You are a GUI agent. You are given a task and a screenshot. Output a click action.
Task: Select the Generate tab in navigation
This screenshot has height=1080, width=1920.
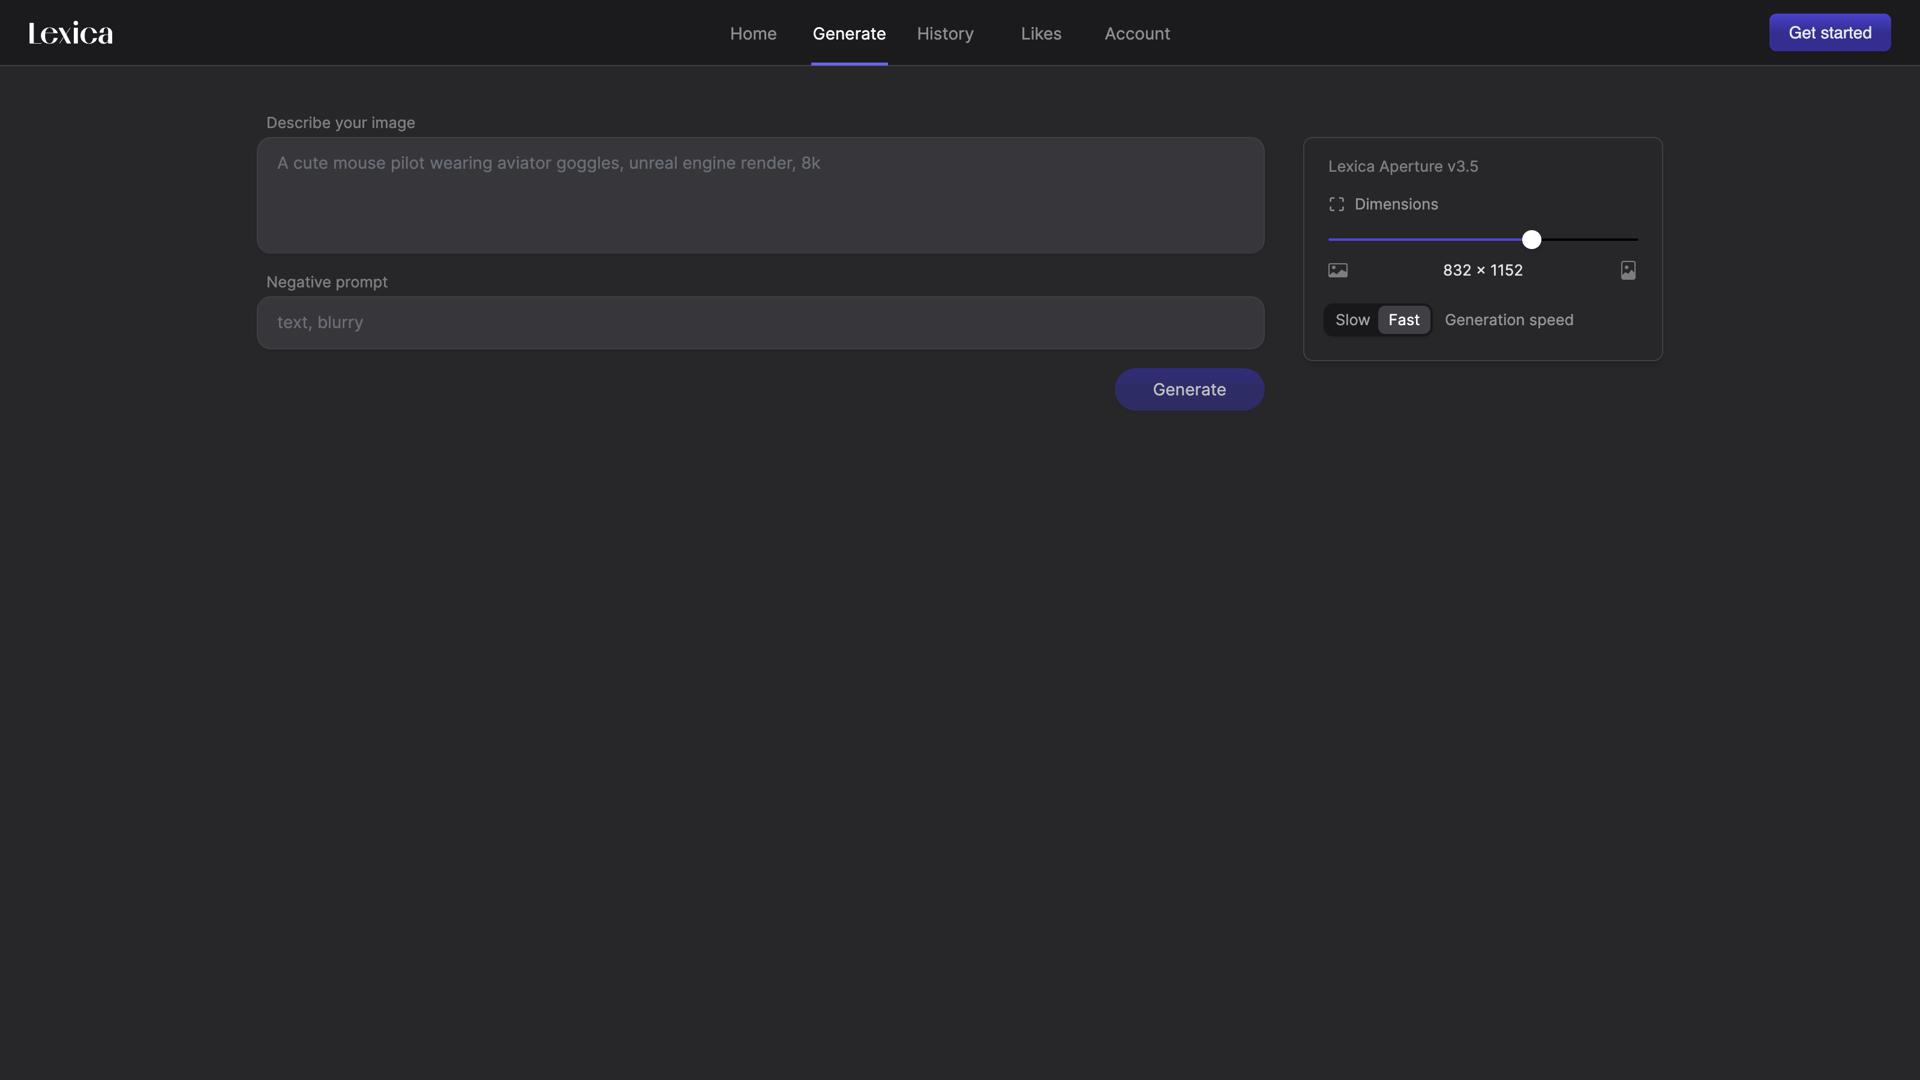click(849, 33)
